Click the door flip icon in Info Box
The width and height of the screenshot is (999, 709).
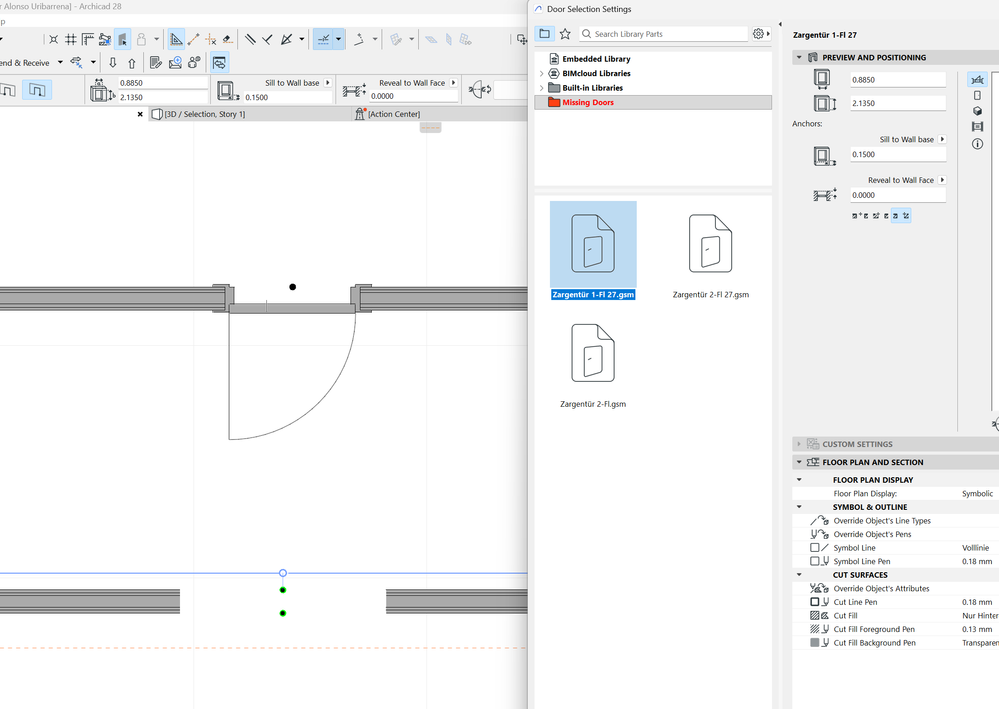480,90
